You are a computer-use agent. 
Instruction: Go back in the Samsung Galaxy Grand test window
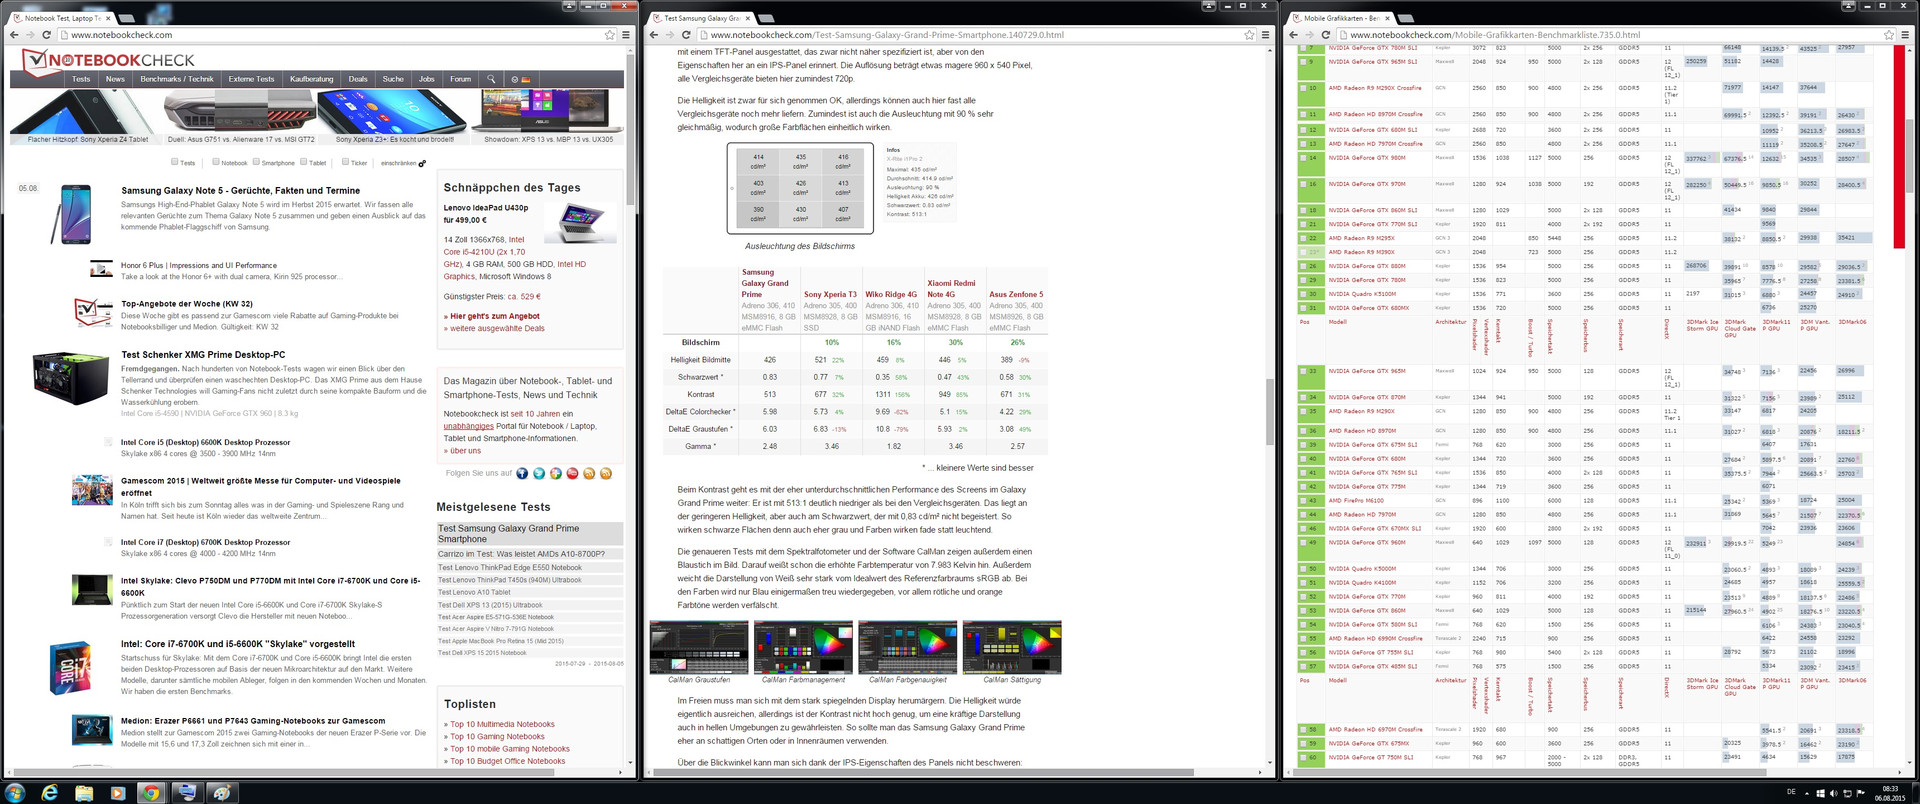[654, 35]
